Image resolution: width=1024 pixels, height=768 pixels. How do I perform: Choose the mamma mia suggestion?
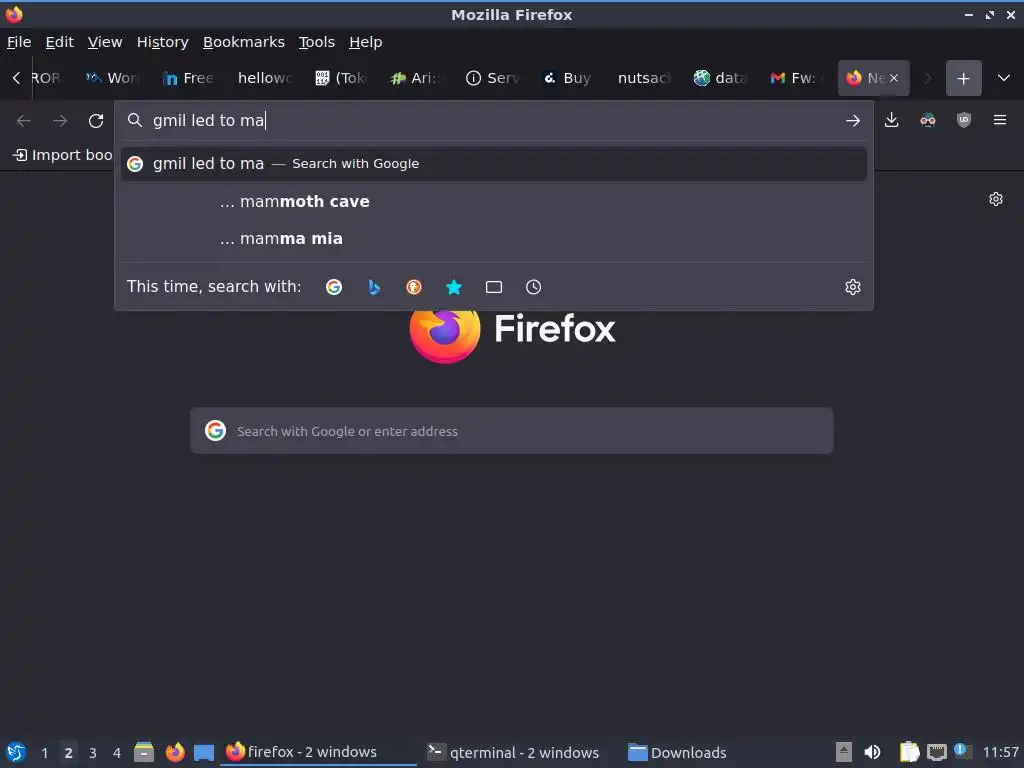[494, 239]
